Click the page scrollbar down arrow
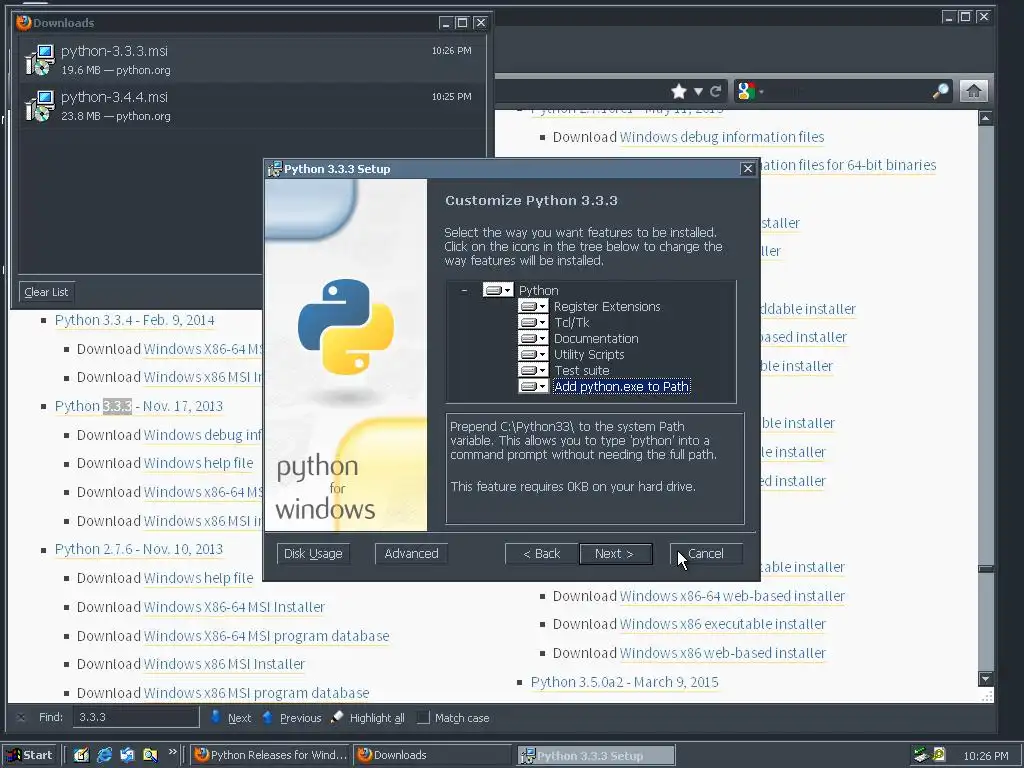 pyautogui.click(x=986, y=679)
